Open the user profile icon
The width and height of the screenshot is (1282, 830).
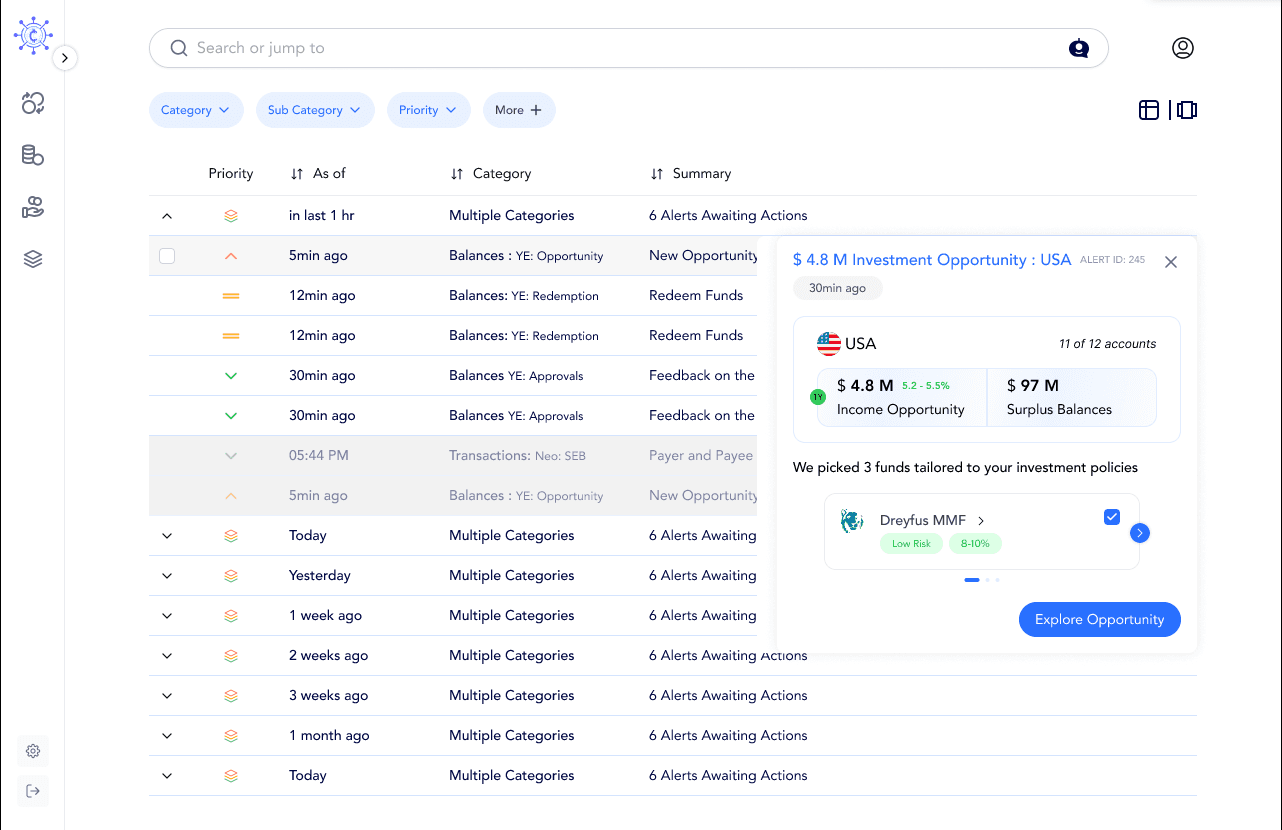[1183, 48]
